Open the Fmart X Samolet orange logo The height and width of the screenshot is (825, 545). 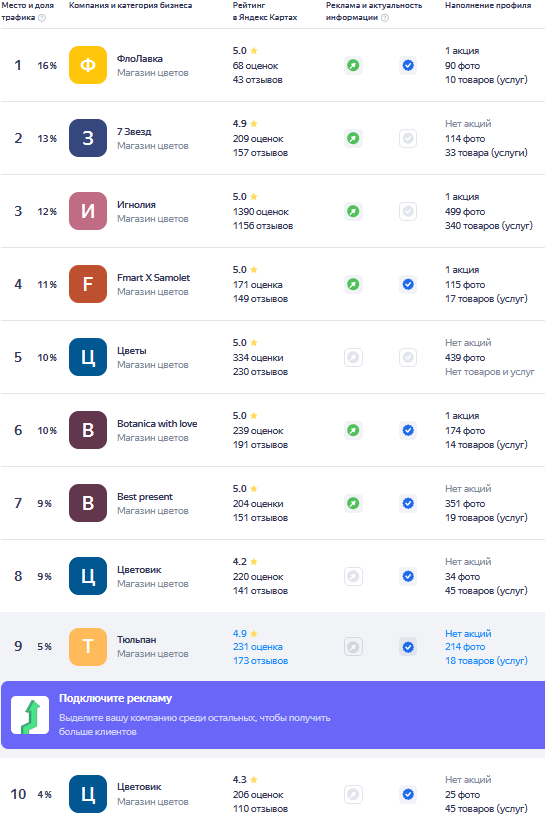tap(88, 284)
